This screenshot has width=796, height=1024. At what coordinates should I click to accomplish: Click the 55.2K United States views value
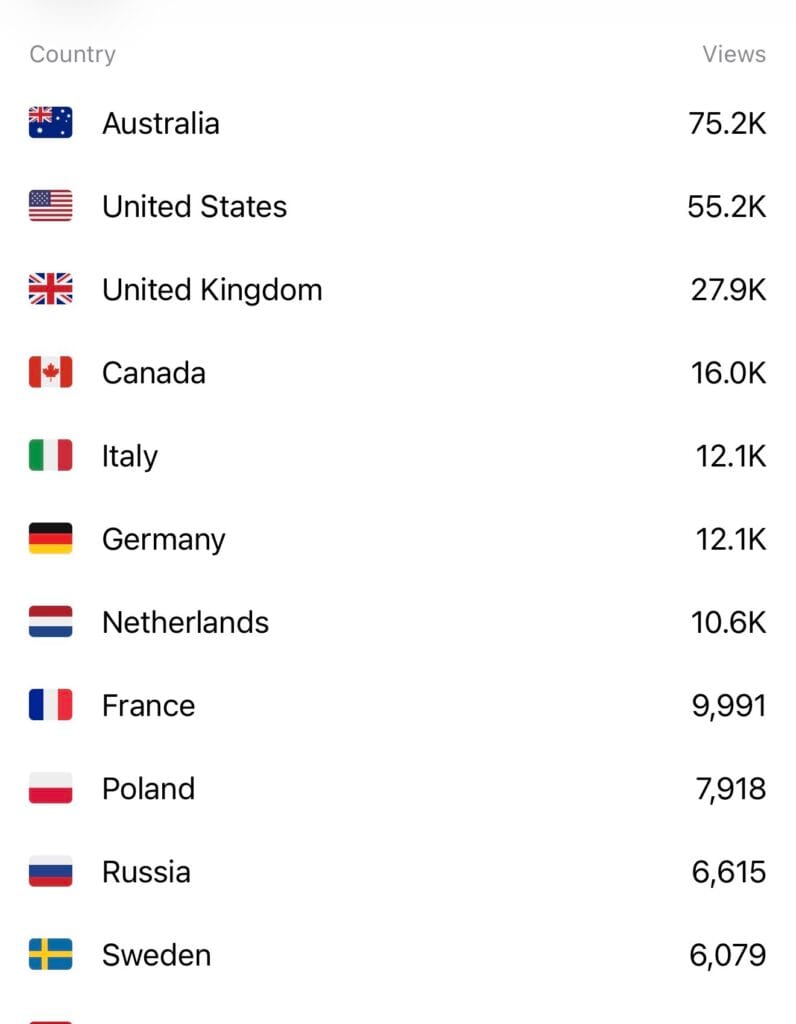[x=727, y=206]
